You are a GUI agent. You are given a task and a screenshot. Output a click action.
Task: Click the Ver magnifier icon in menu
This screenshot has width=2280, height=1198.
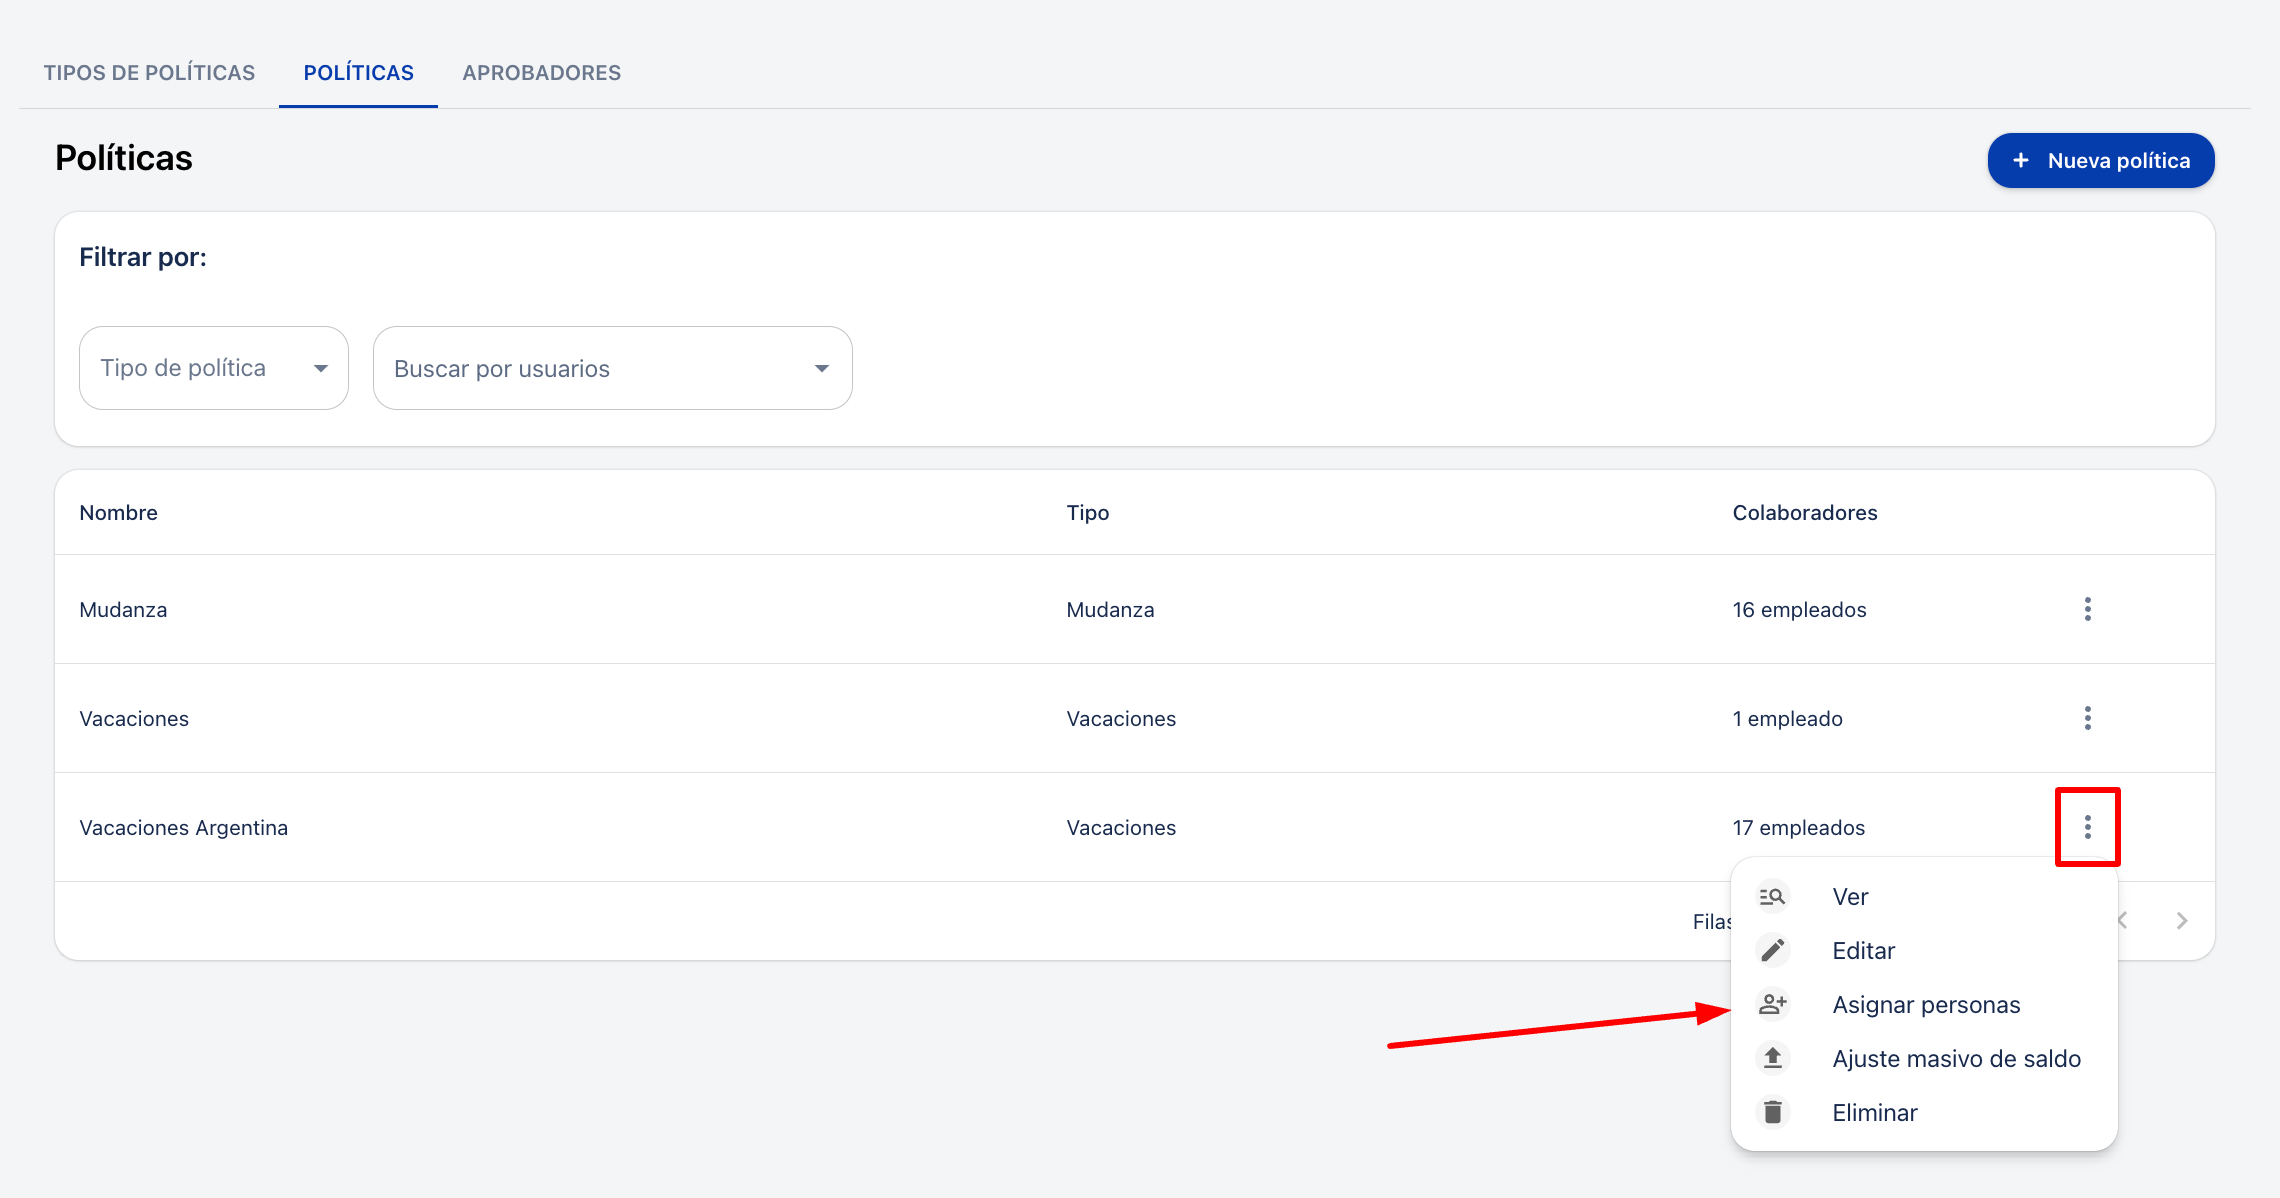(1772, 897)
